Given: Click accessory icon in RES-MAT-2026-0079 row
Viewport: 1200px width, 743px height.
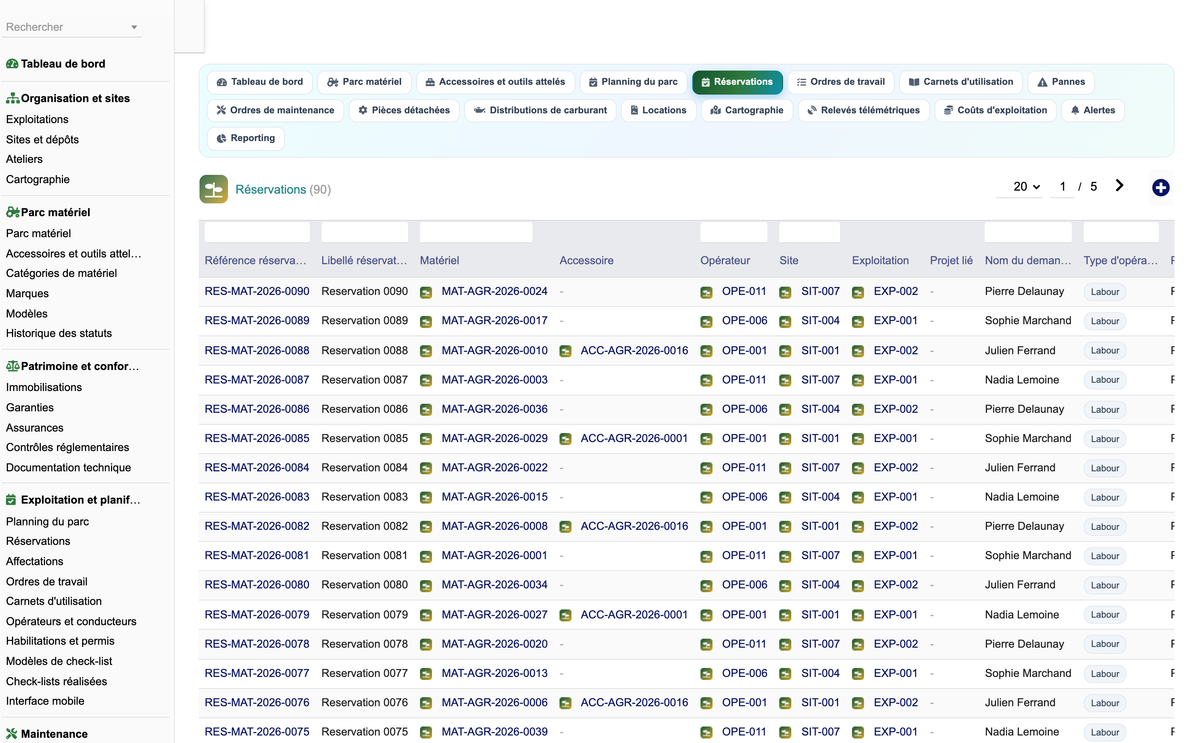Looking at the screenshot, I should coord(565,615).
